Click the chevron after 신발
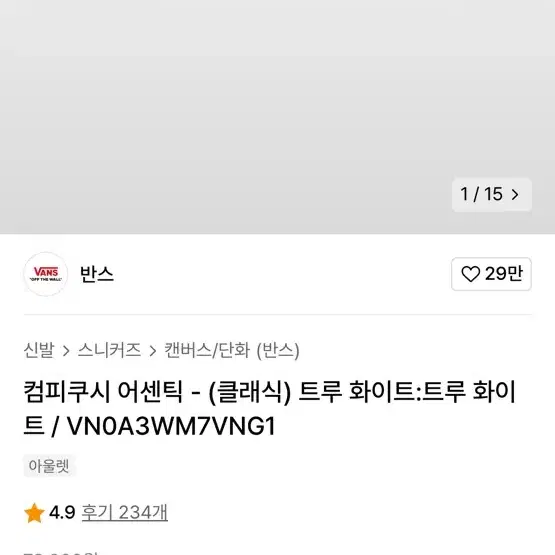Image resolution: width=555 pixels, height=555 pixels. click(x=66, y=351)
